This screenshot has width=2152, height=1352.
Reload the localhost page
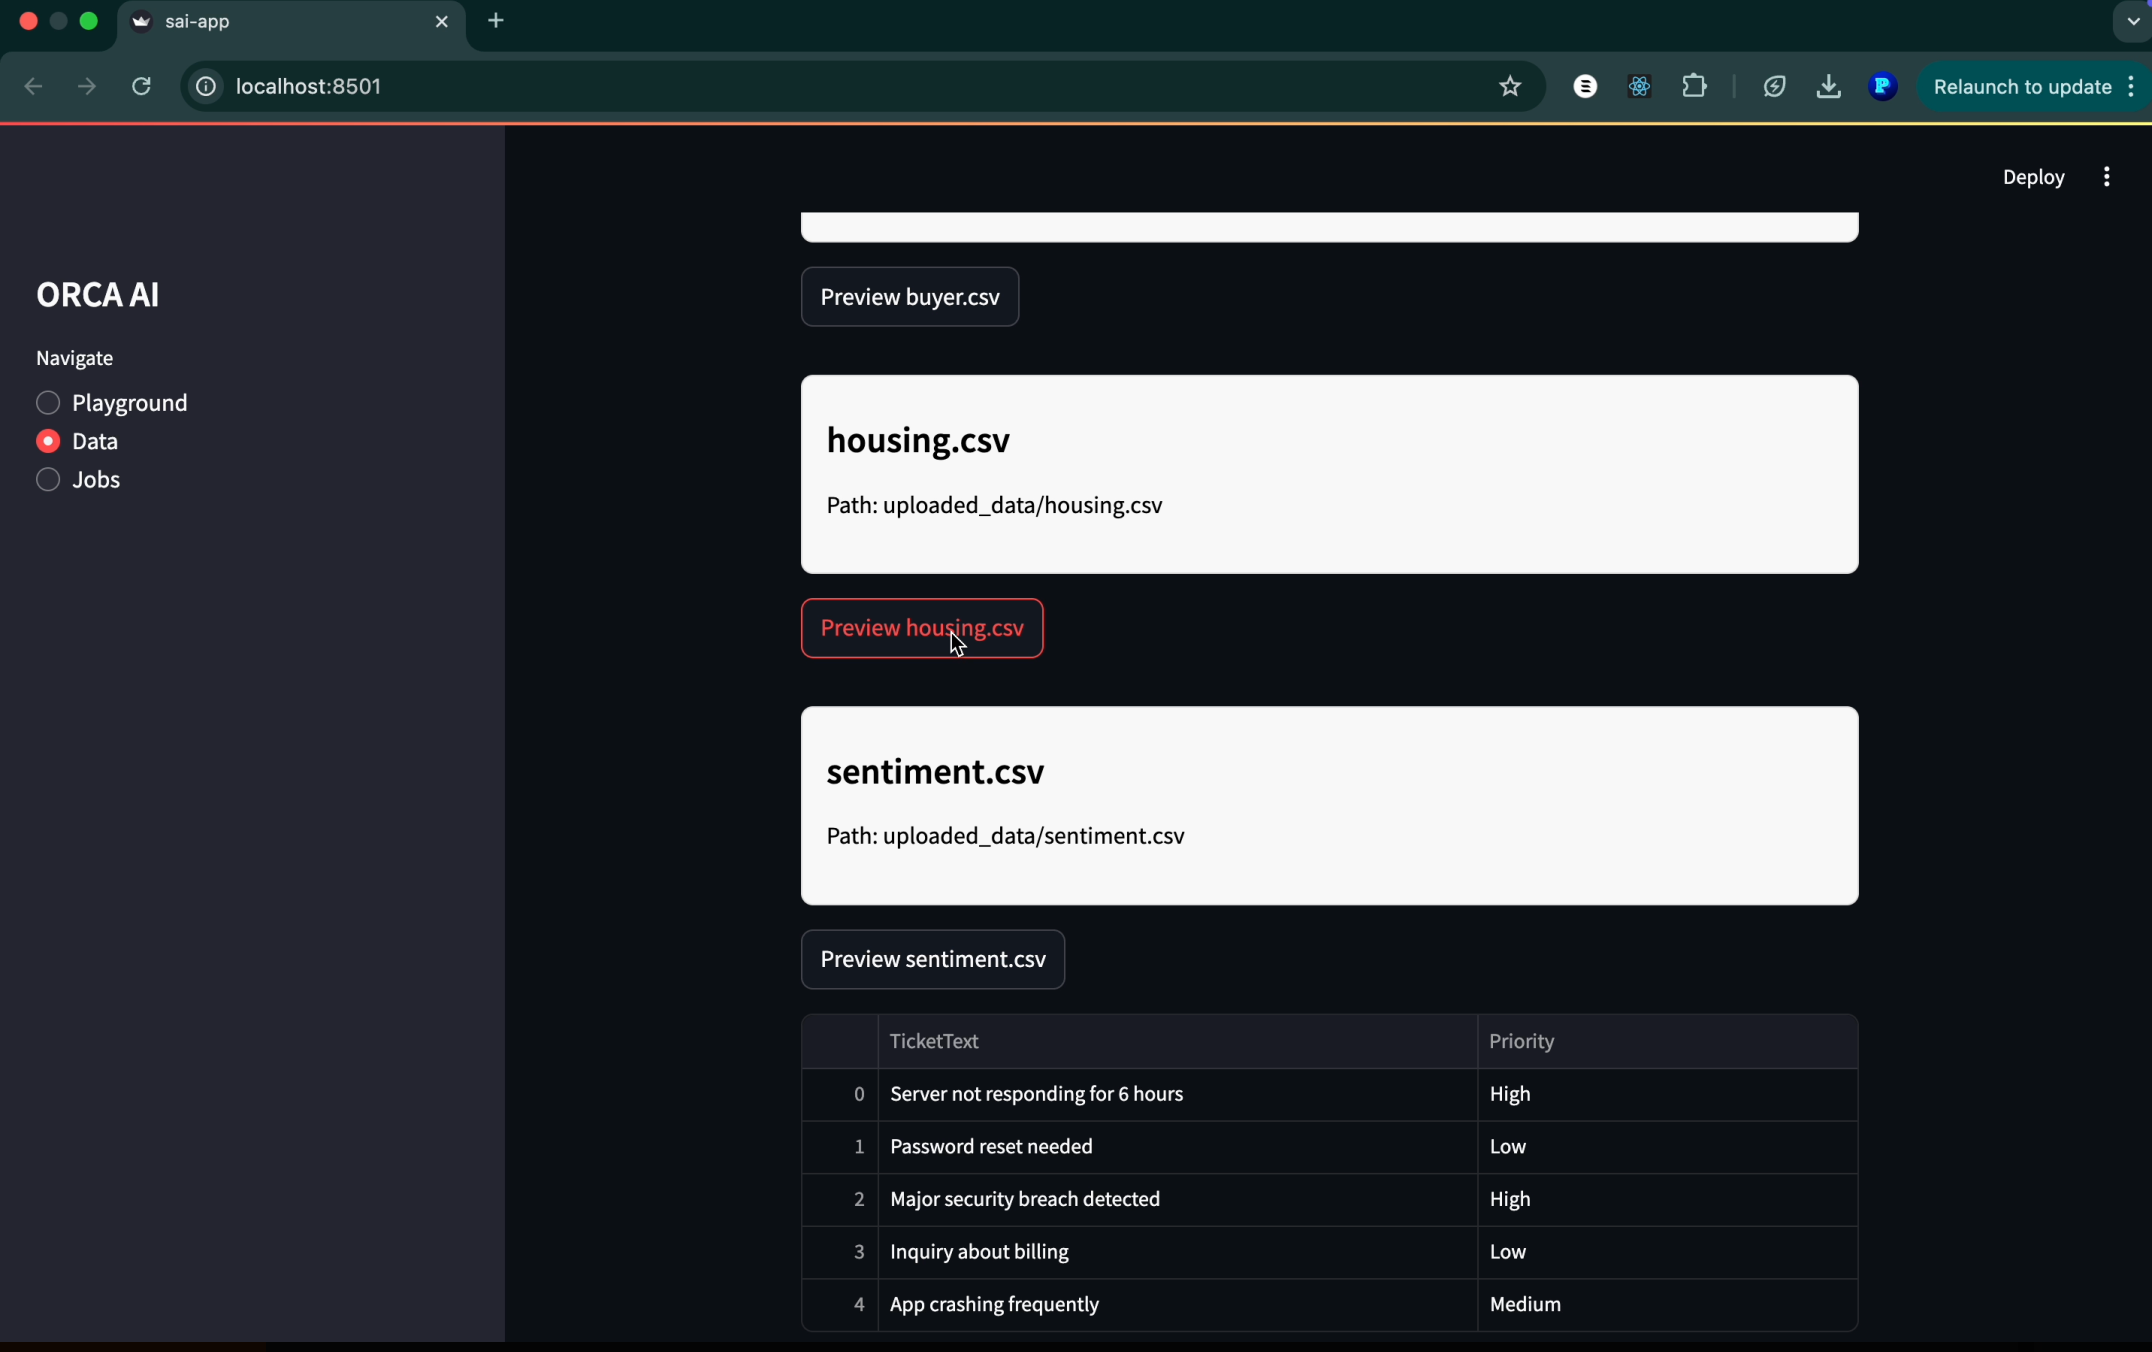[x=141, y=87]
